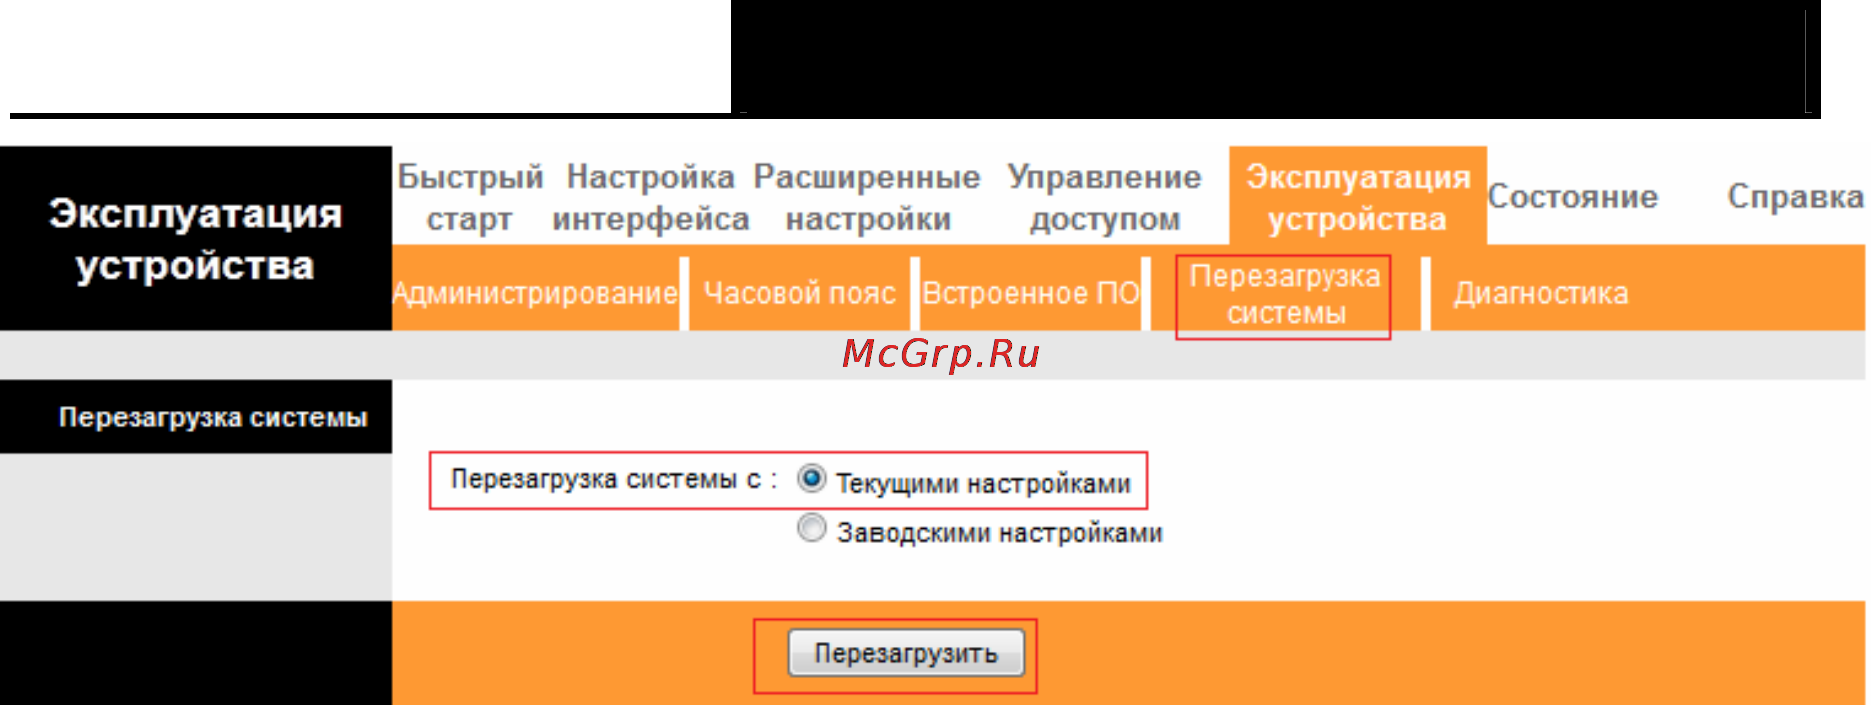Open the Быстрый старт tab
The height and width of the screenshot is (705, 1871).
pyautogui.click(x=470, y=197)
